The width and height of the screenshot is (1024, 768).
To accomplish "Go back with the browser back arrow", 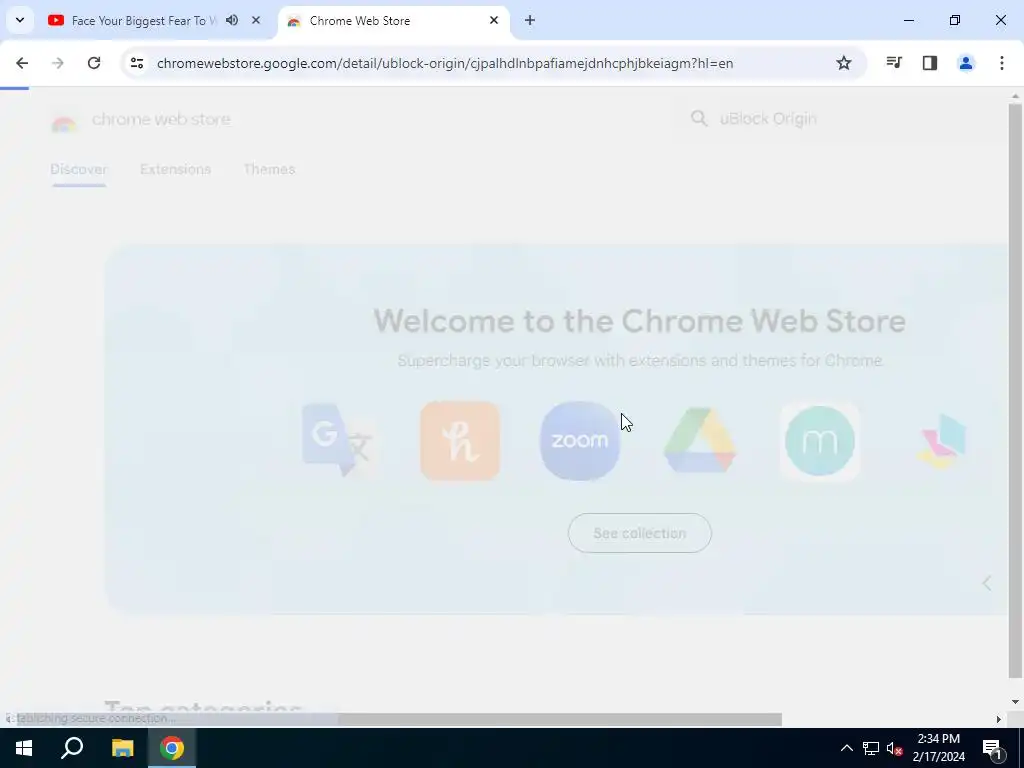I will [22, 63].
